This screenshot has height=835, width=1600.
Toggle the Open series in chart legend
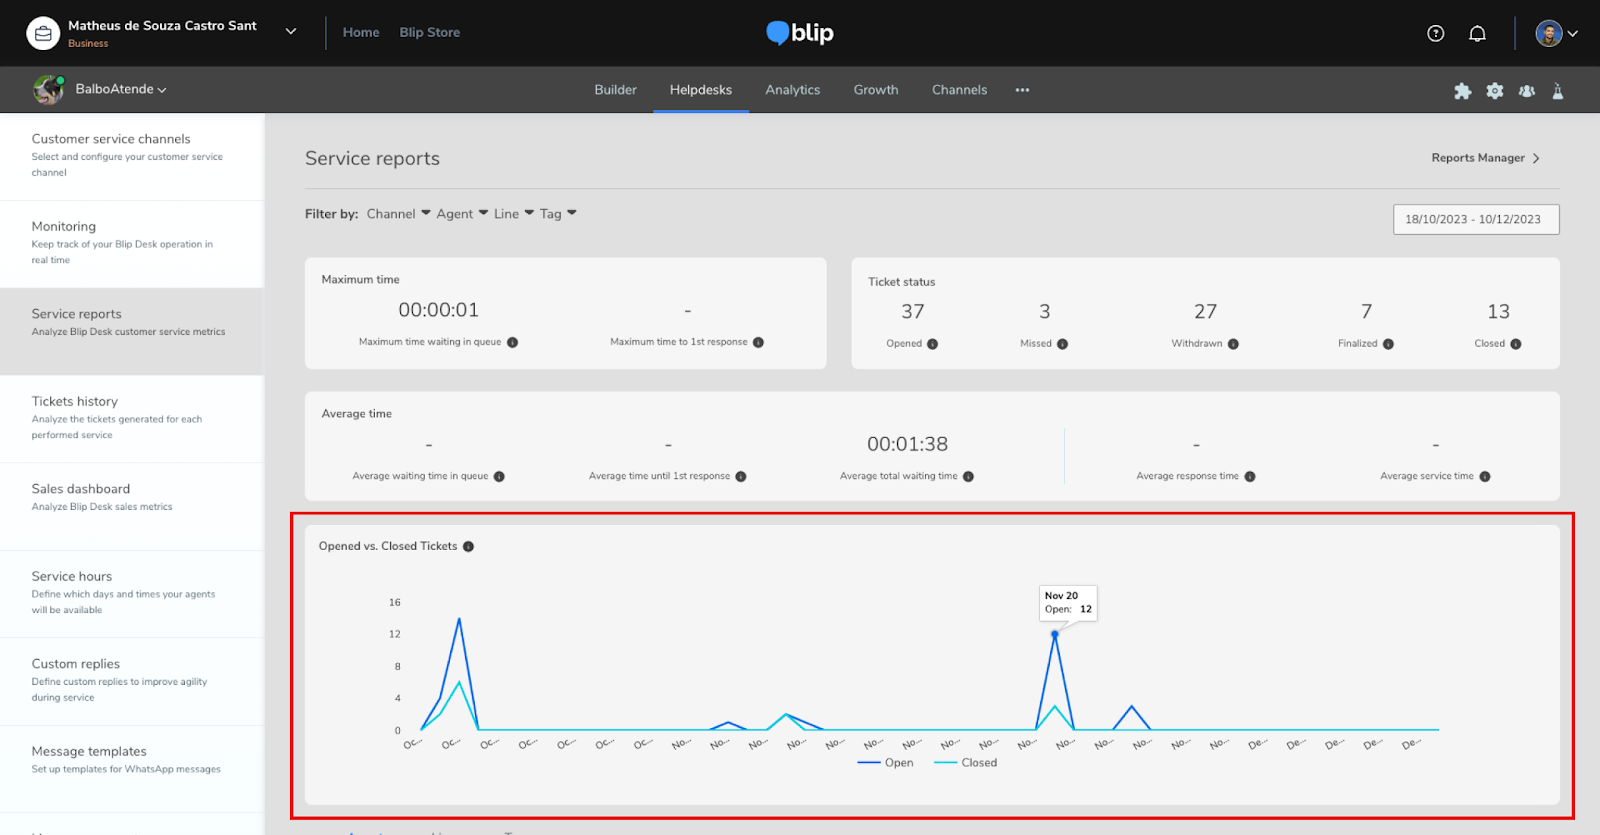(886, 763)
